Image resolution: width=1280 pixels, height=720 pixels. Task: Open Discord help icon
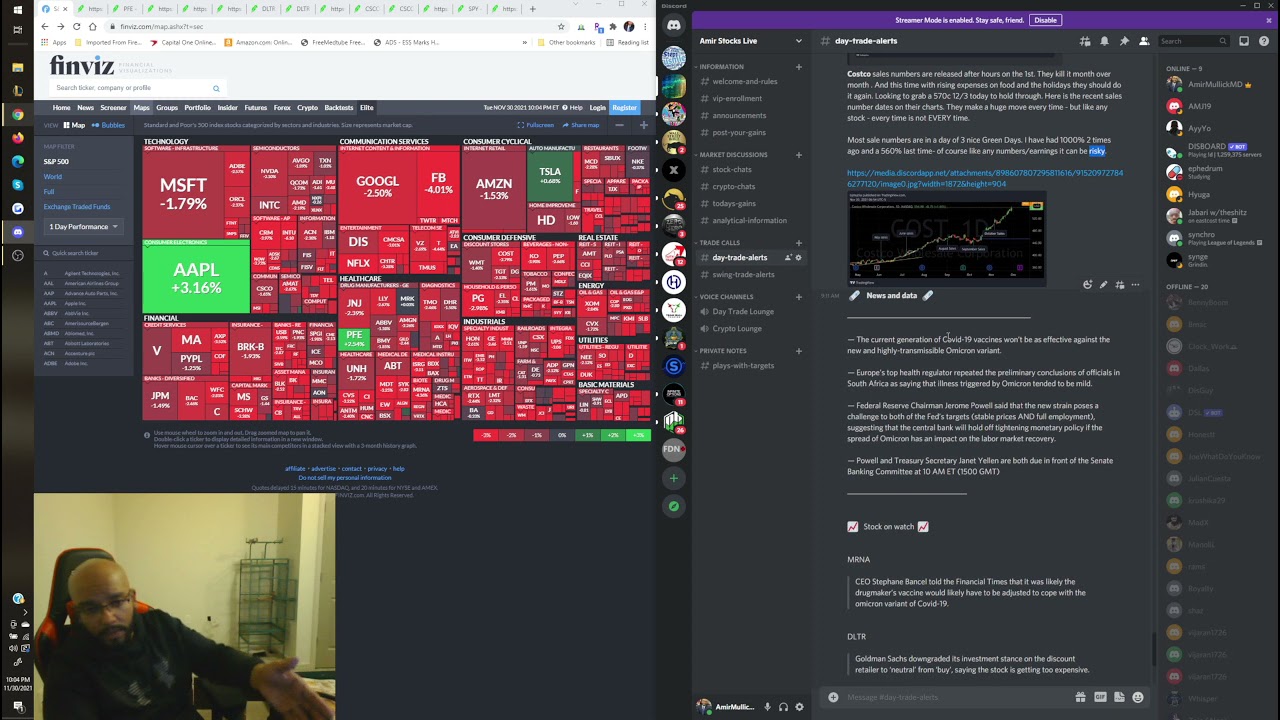tap(1264, 41)
